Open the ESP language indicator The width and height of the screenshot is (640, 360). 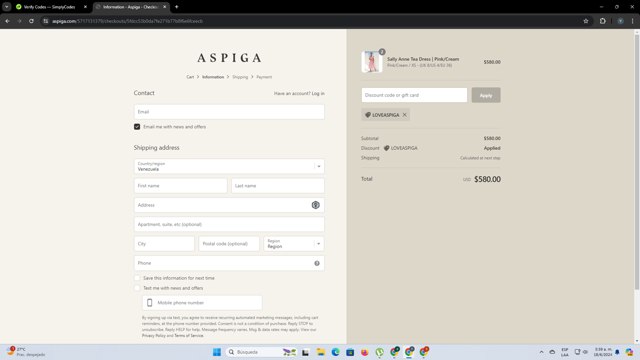[565, 352]
